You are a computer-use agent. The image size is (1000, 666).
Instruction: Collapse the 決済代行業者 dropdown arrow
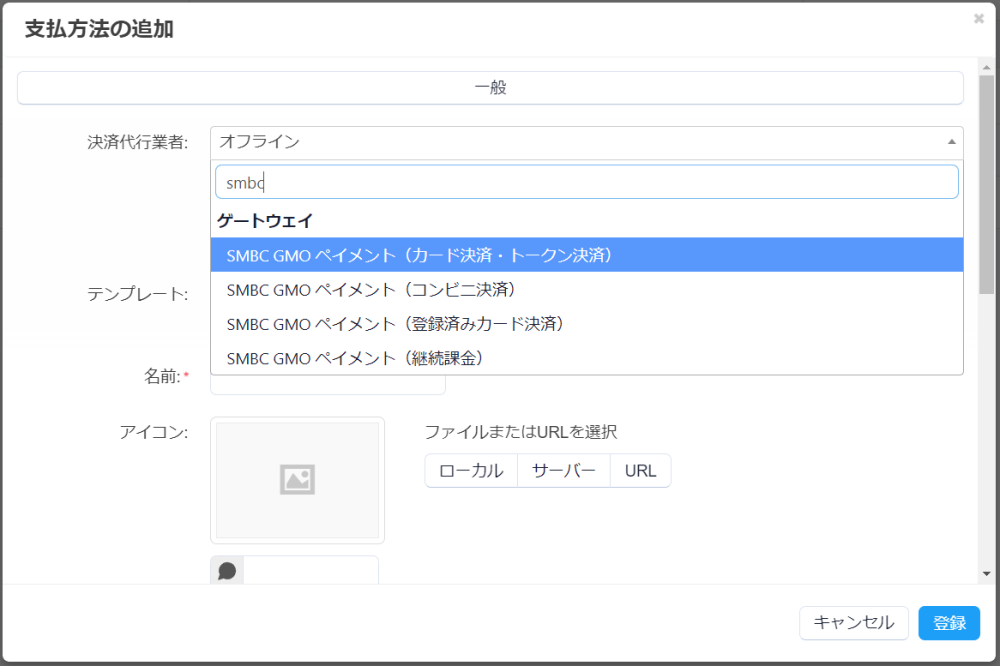point(951,142)
